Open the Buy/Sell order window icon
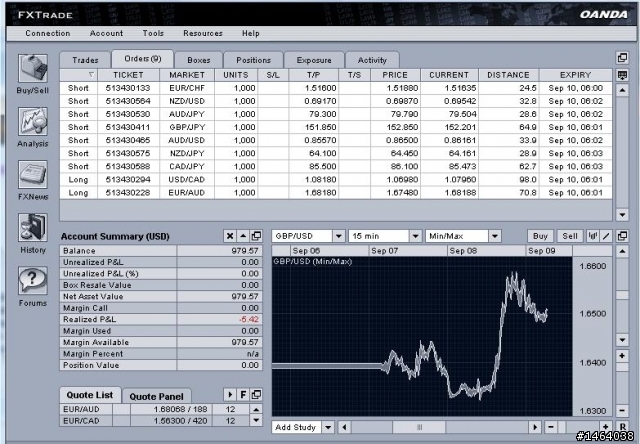The image size is (640, 444). (x=33, y=69)
